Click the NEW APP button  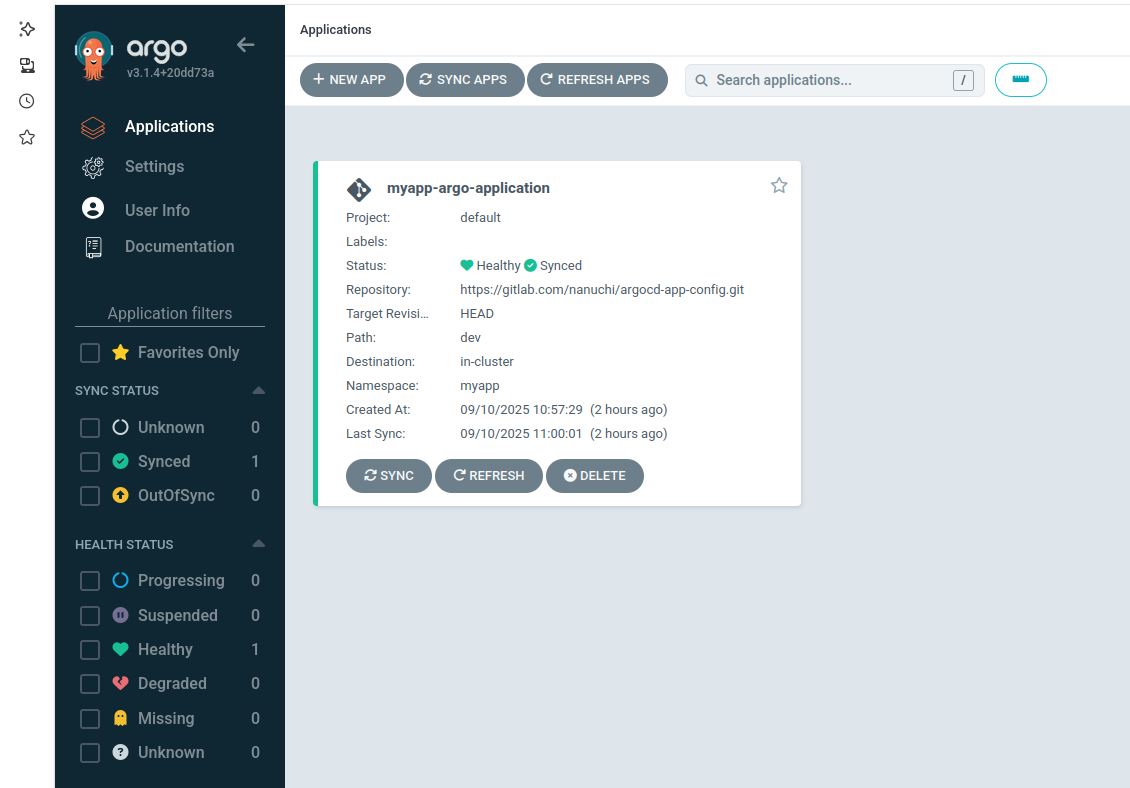(350, 80)
